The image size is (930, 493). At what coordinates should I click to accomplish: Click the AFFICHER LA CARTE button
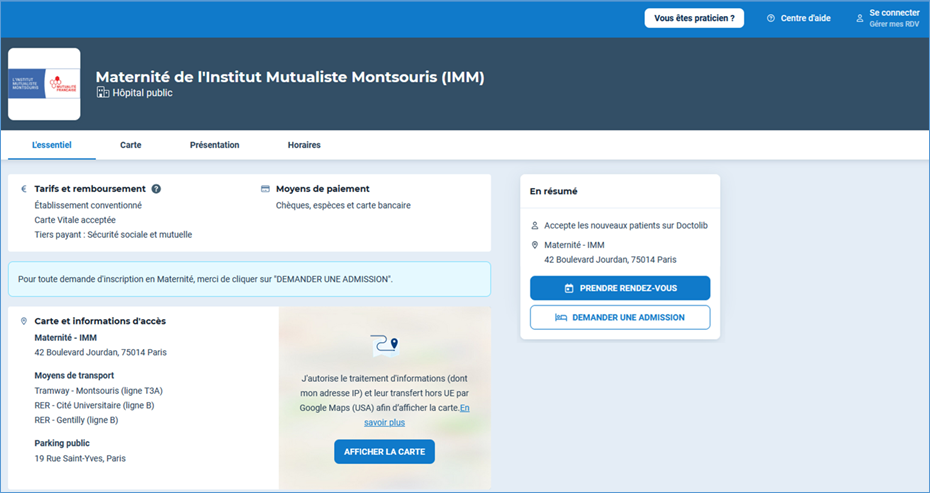[x=384, y=452]
